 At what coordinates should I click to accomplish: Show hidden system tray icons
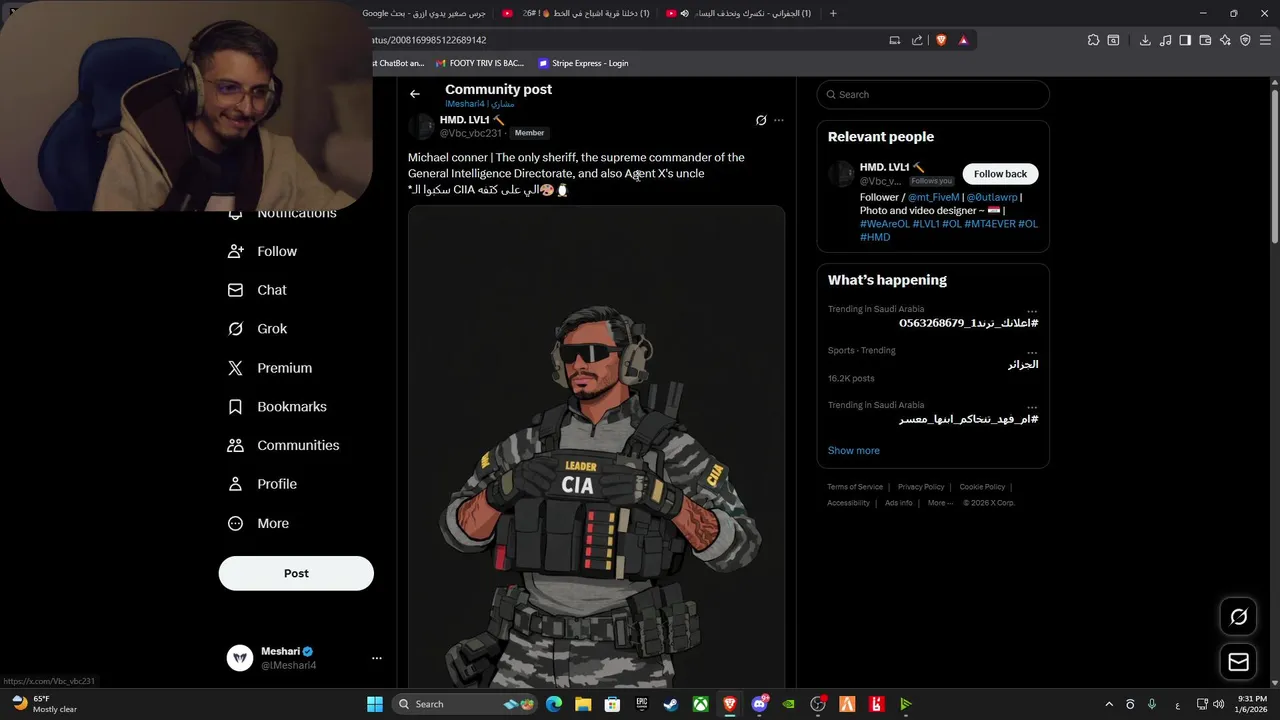(x=1108, y=704)
